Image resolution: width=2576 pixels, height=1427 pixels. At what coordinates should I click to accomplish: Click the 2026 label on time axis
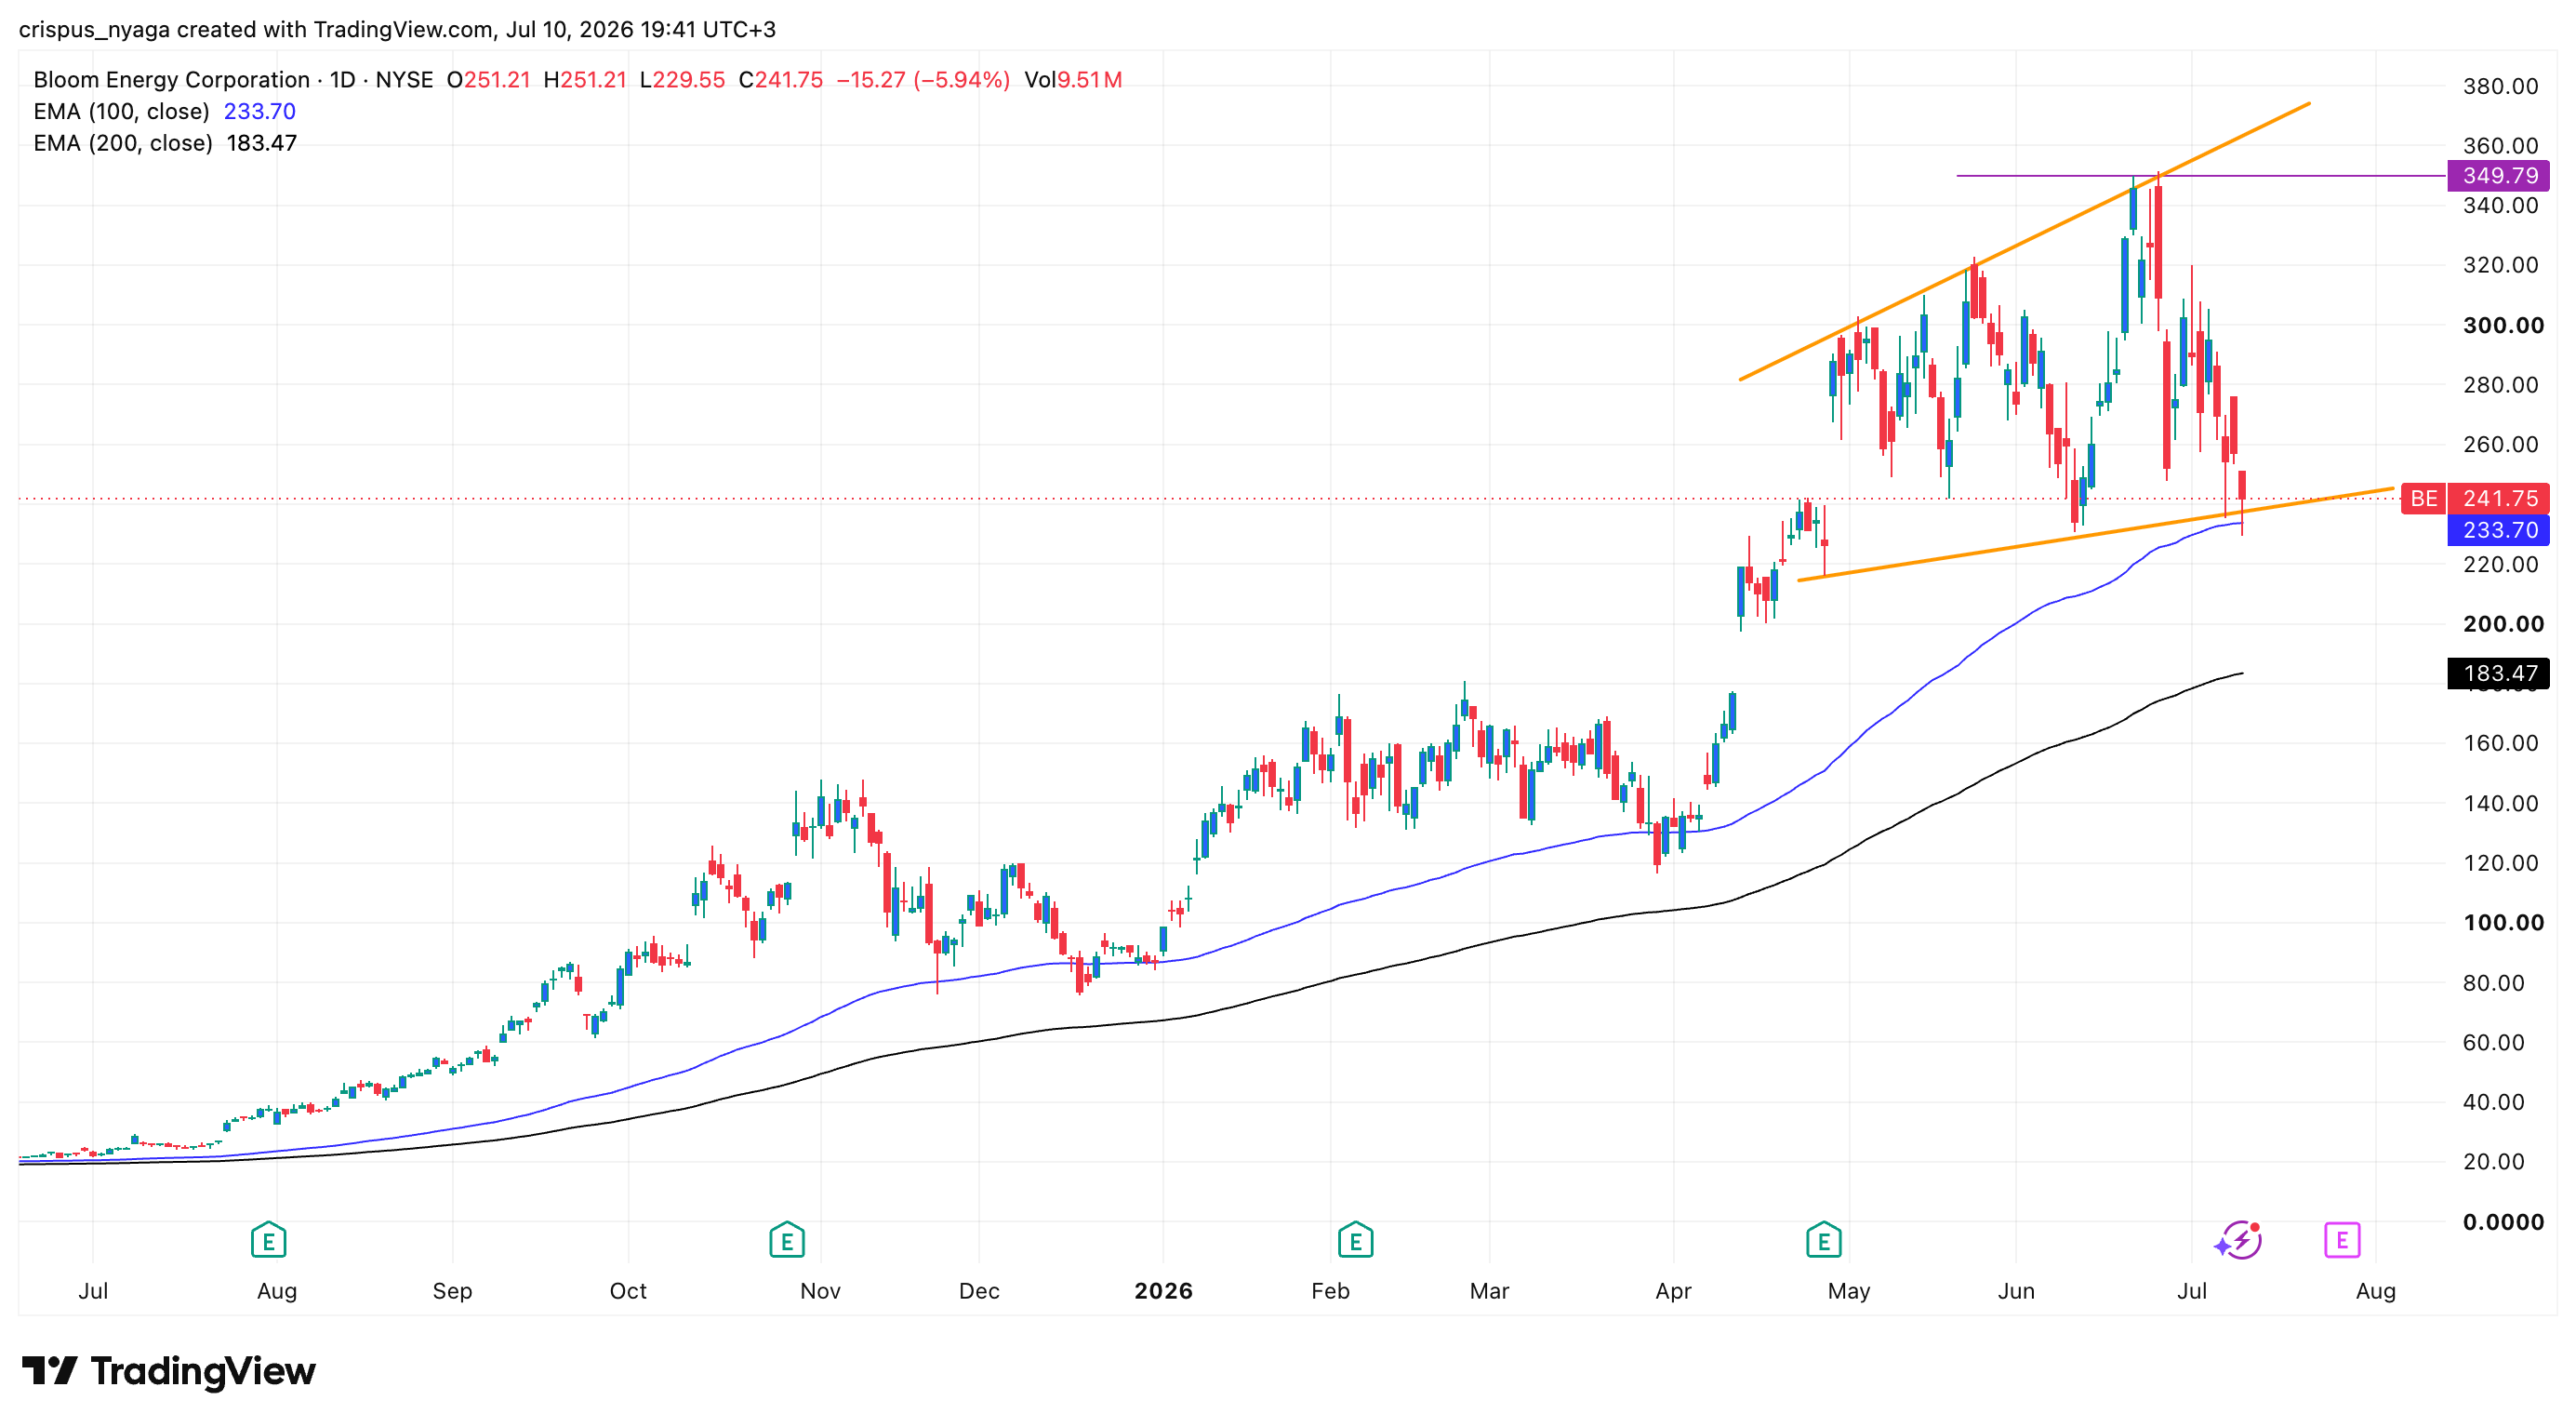1163,1290
